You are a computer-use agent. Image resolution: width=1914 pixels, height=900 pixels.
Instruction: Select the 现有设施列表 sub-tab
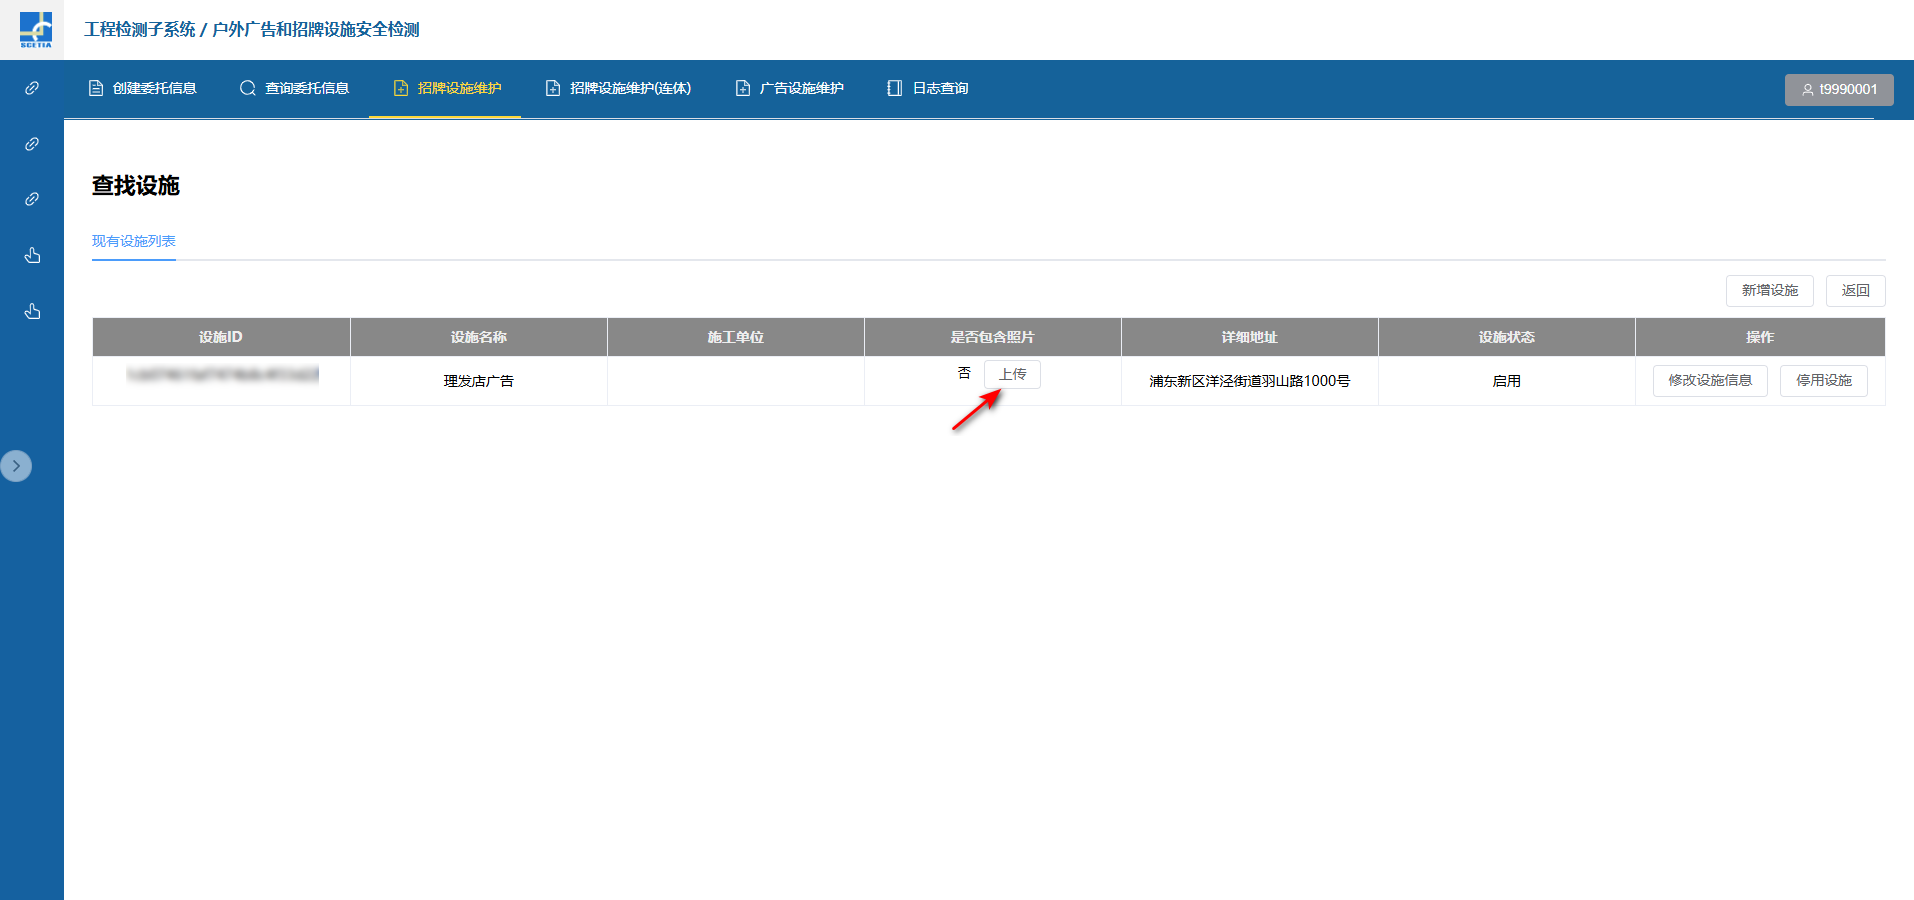pyautogui.click(x=134, y=241)
